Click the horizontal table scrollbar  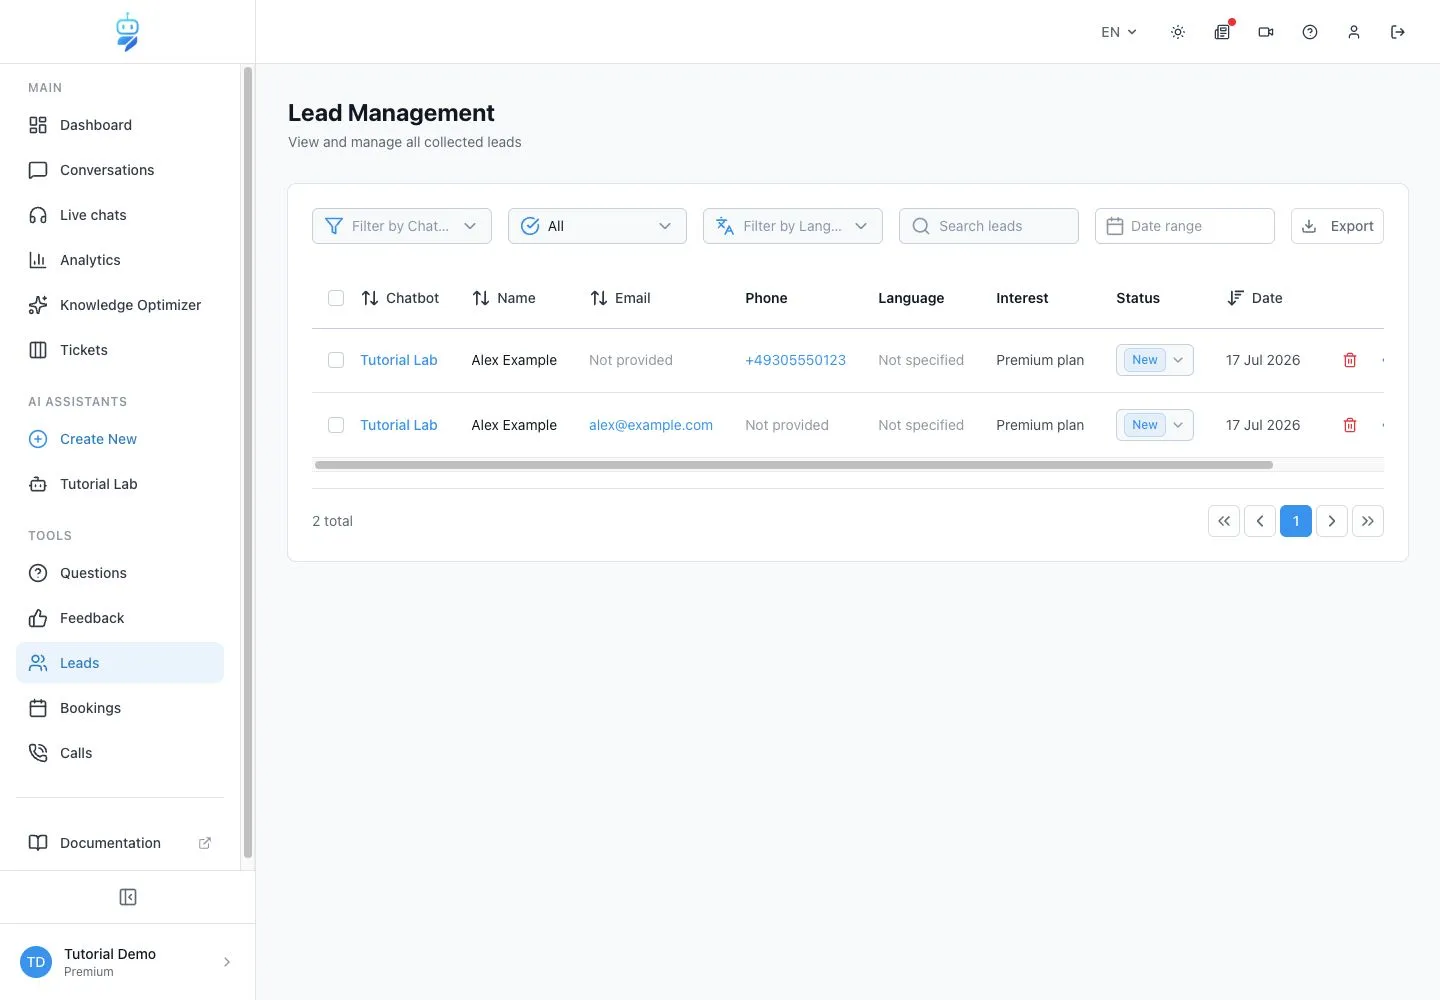click(x=794, y=465)
